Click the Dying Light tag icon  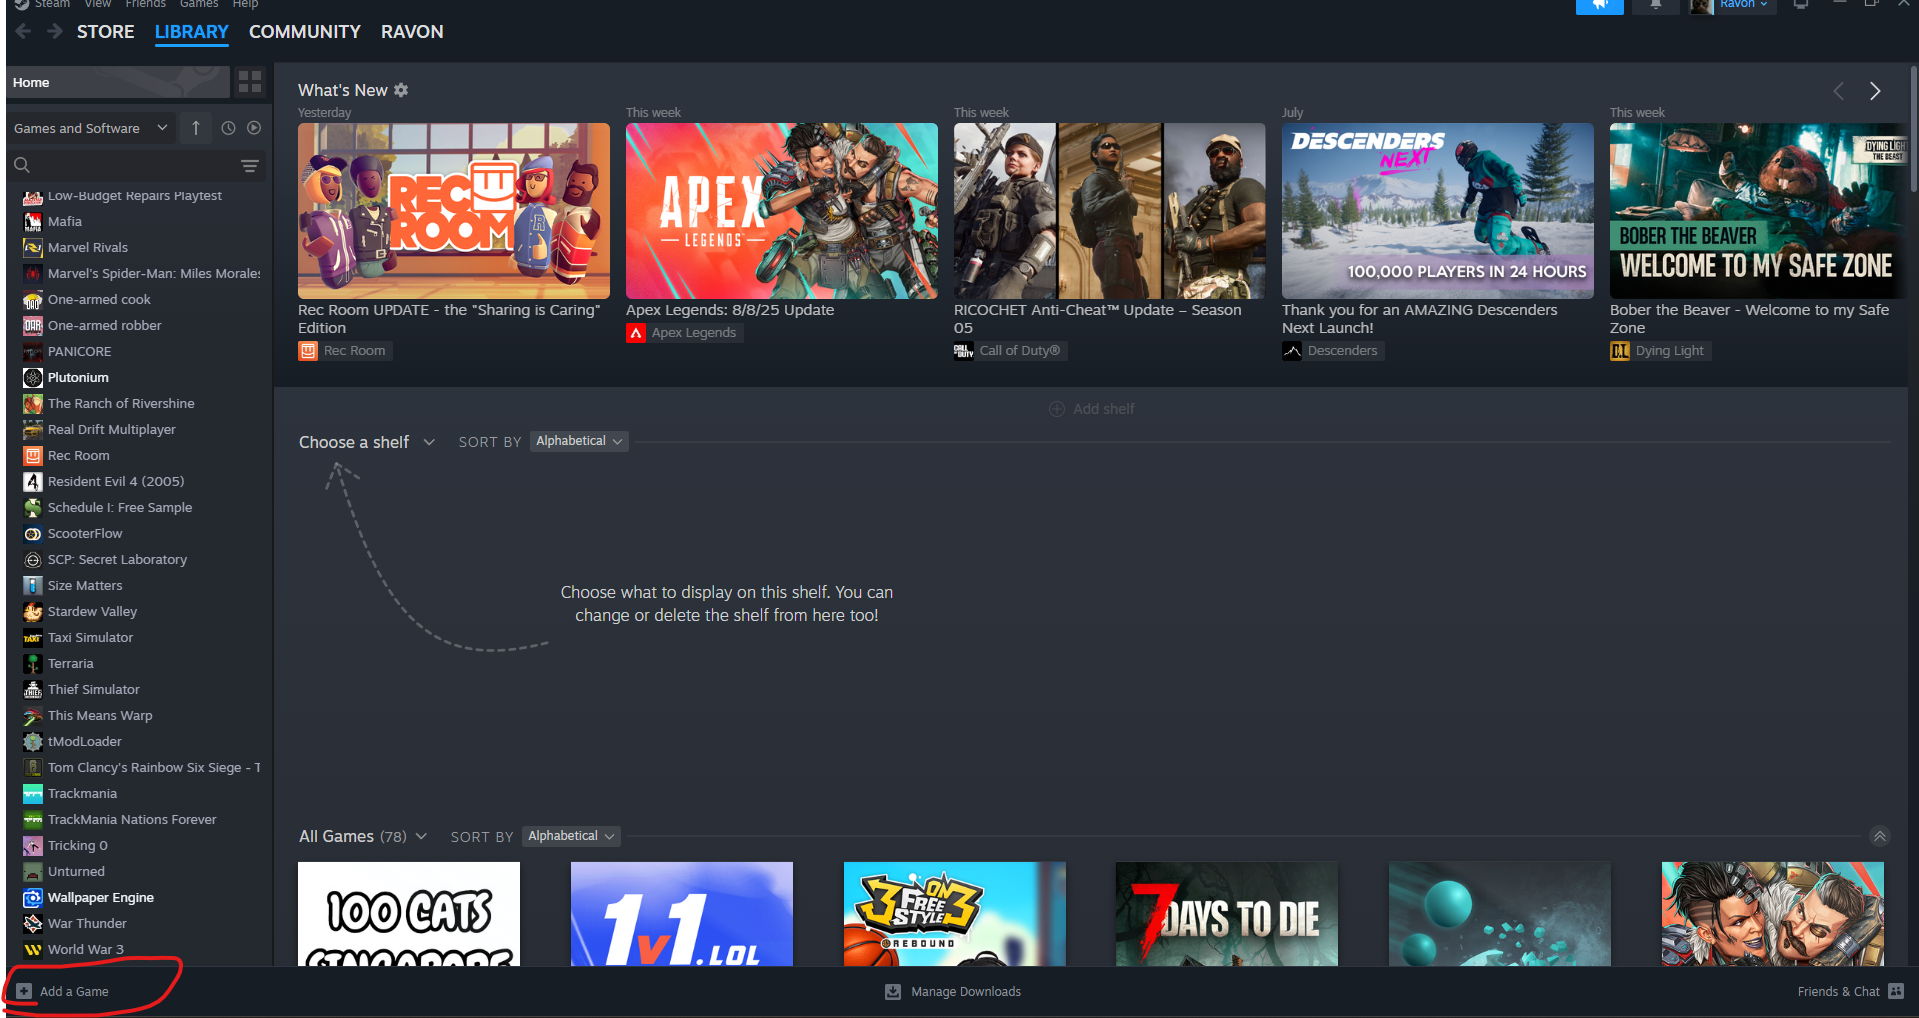1620,351
